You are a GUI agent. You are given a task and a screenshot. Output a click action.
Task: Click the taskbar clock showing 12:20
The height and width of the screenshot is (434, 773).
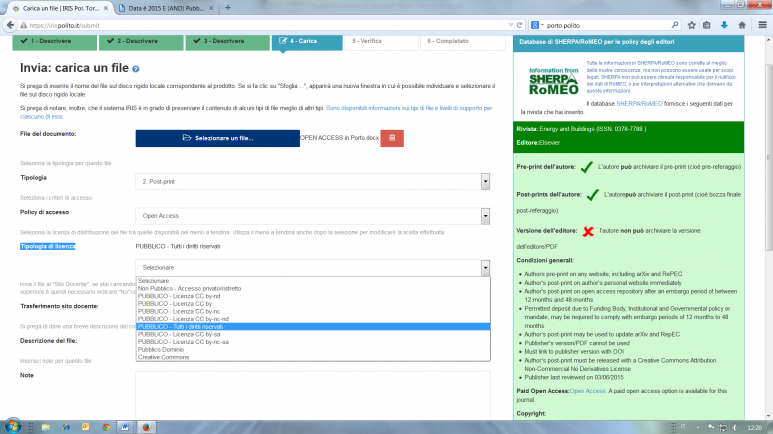[x=754, y=428]
